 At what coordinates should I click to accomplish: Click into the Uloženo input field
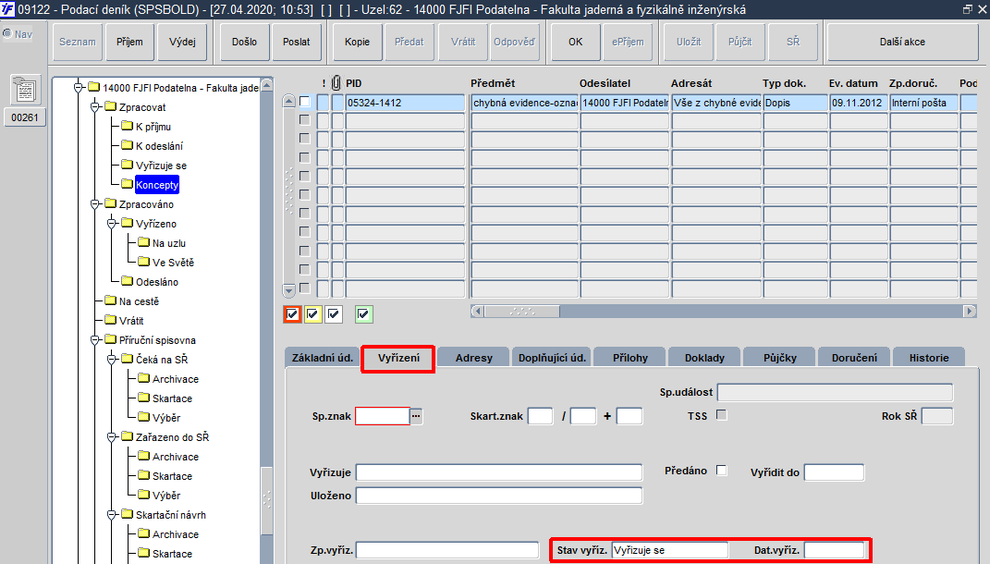(x=499, y=495)
